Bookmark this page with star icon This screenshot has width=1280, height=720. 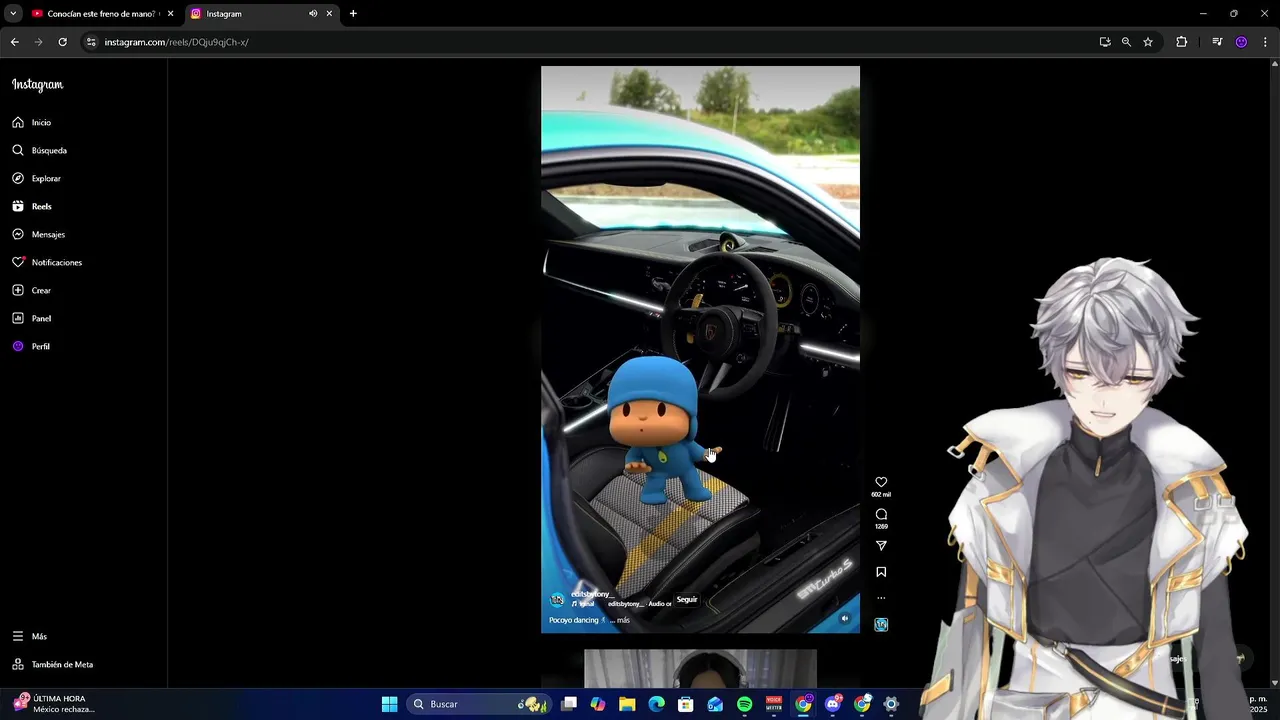1148,42
